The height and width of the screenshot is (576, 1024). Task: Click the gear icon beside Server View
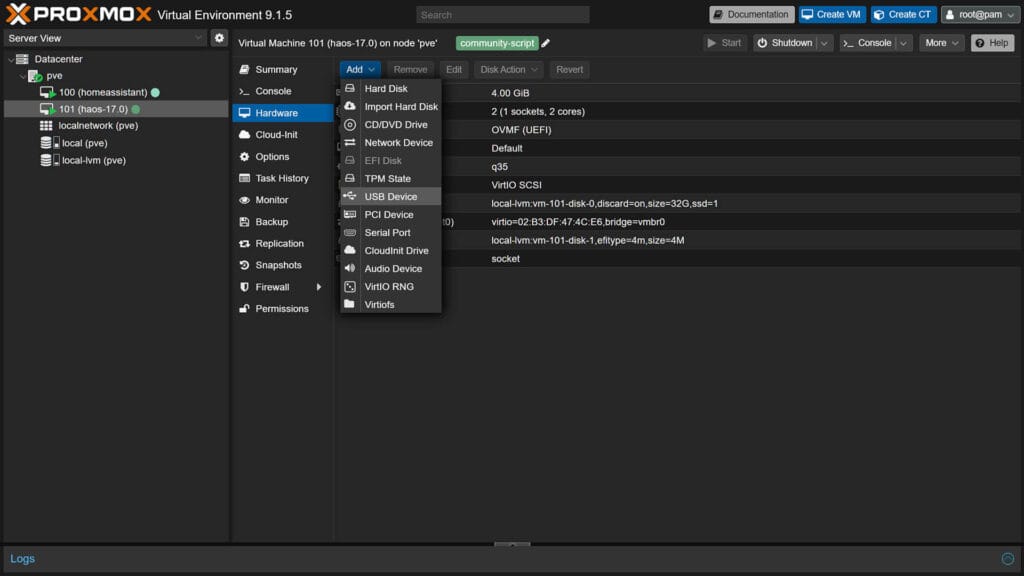coord(220,37)
